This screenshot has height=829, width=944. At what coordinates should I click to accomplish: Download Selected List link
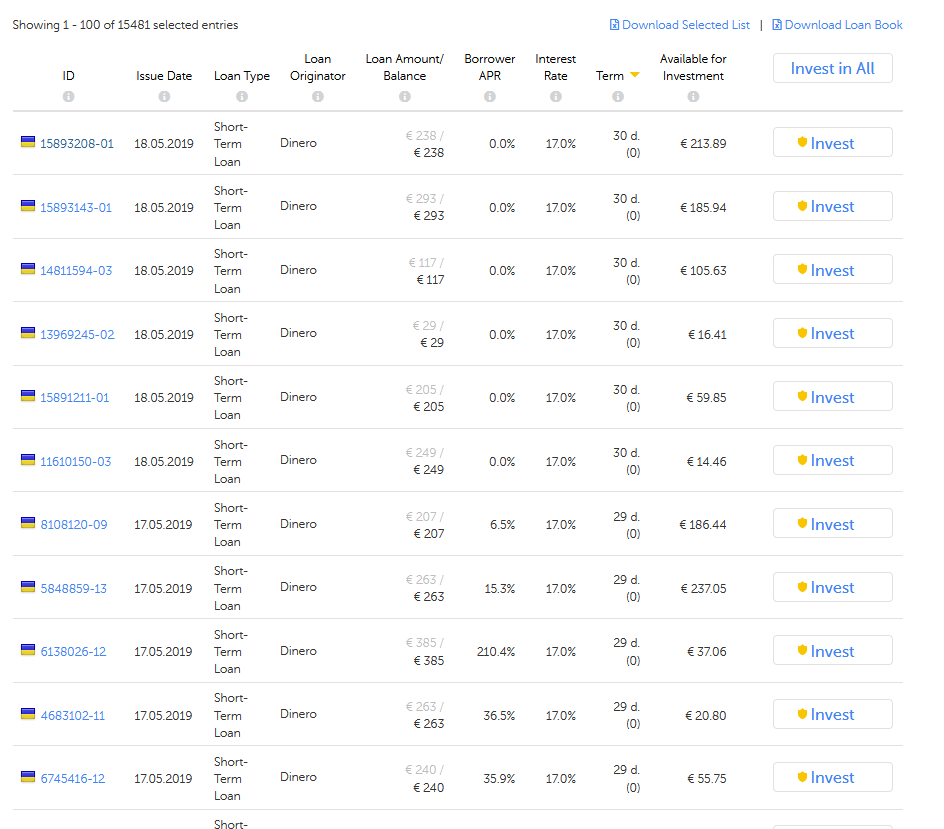click(685, 25)
